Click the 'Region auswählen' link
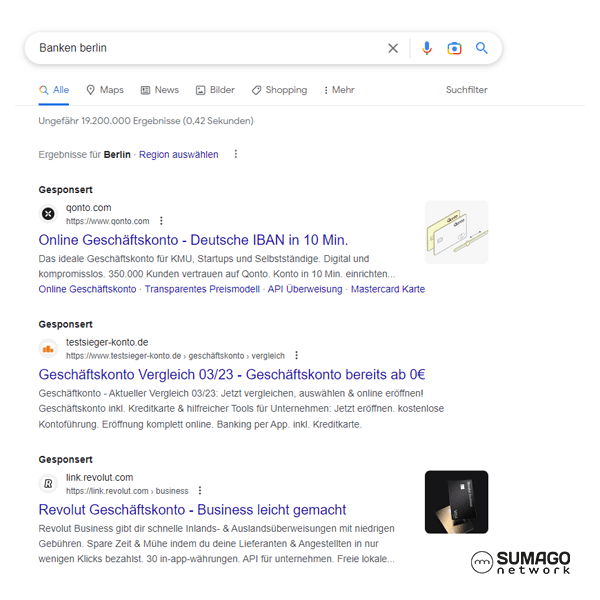 coord(178,155)
